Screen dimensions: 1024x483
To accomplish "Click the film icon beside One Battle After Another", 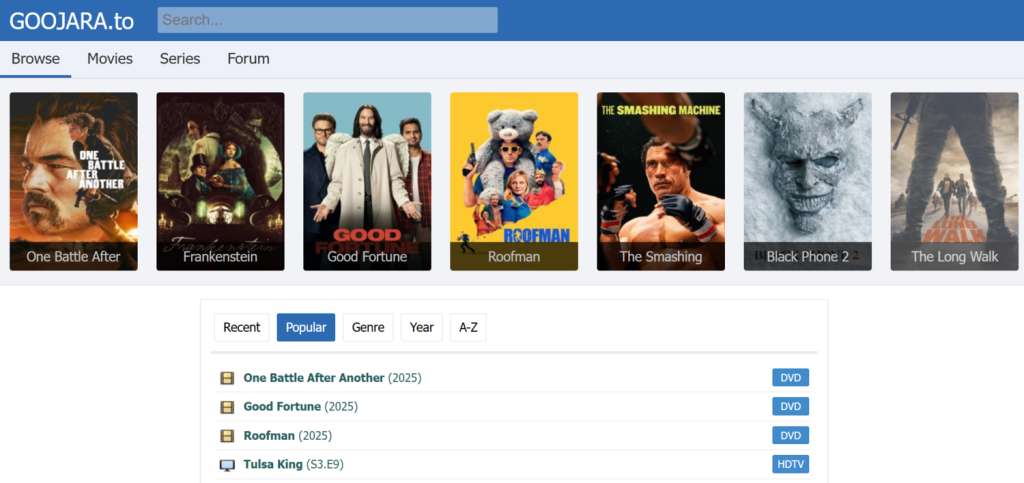I will [227, 378].
